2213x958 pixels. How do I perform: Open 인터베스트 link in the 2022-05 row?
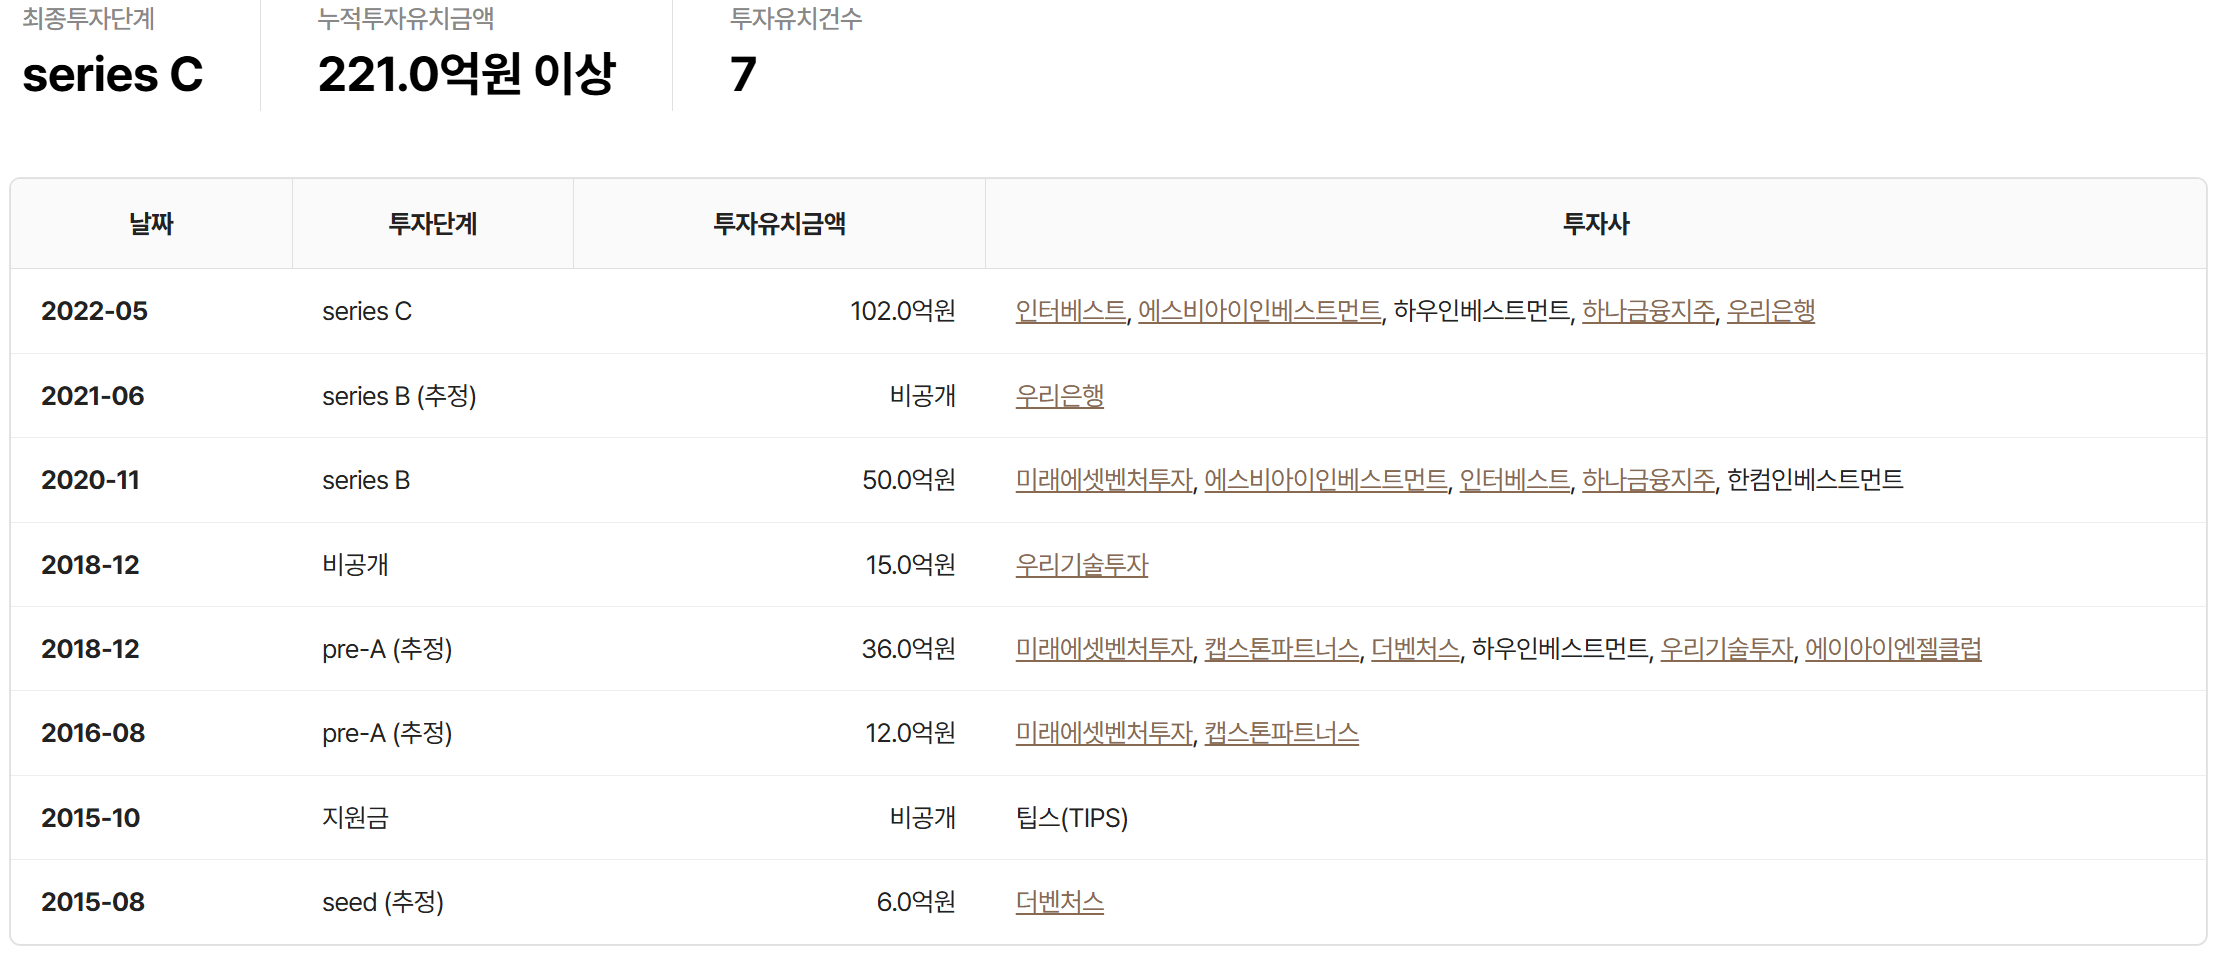click(x=1070, y=311)
